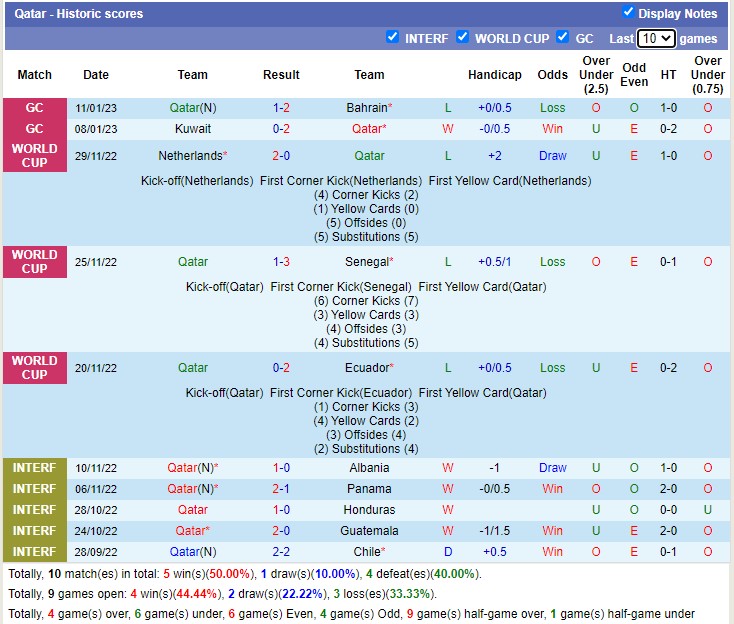
Task: Click the Chile team name
Action: (x=367, y=552)
